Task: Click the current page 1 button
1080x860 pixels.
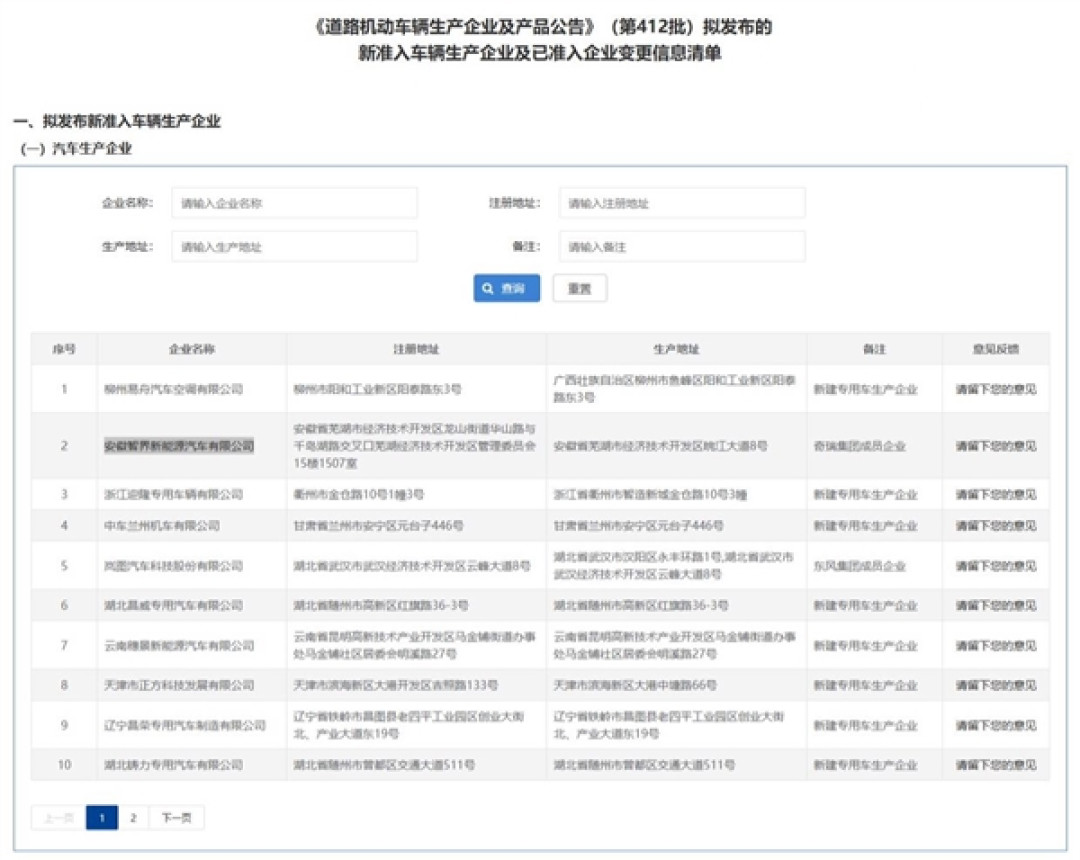Action: tap(102, 817)
